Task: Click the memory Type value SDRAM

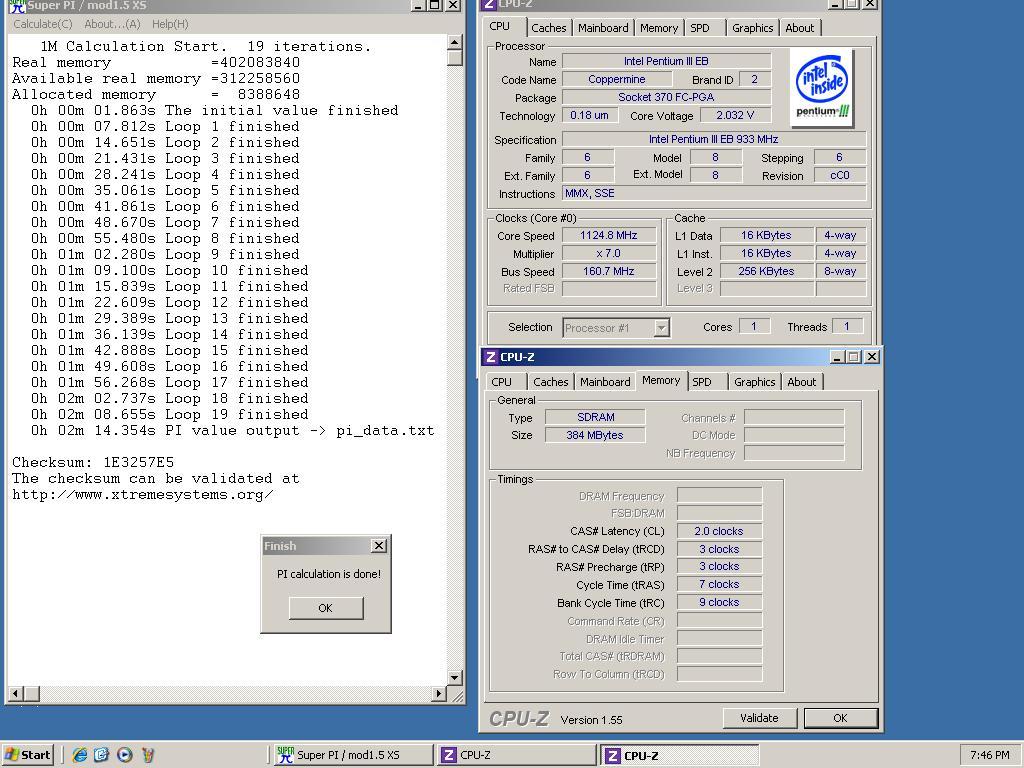Action: 595,417
